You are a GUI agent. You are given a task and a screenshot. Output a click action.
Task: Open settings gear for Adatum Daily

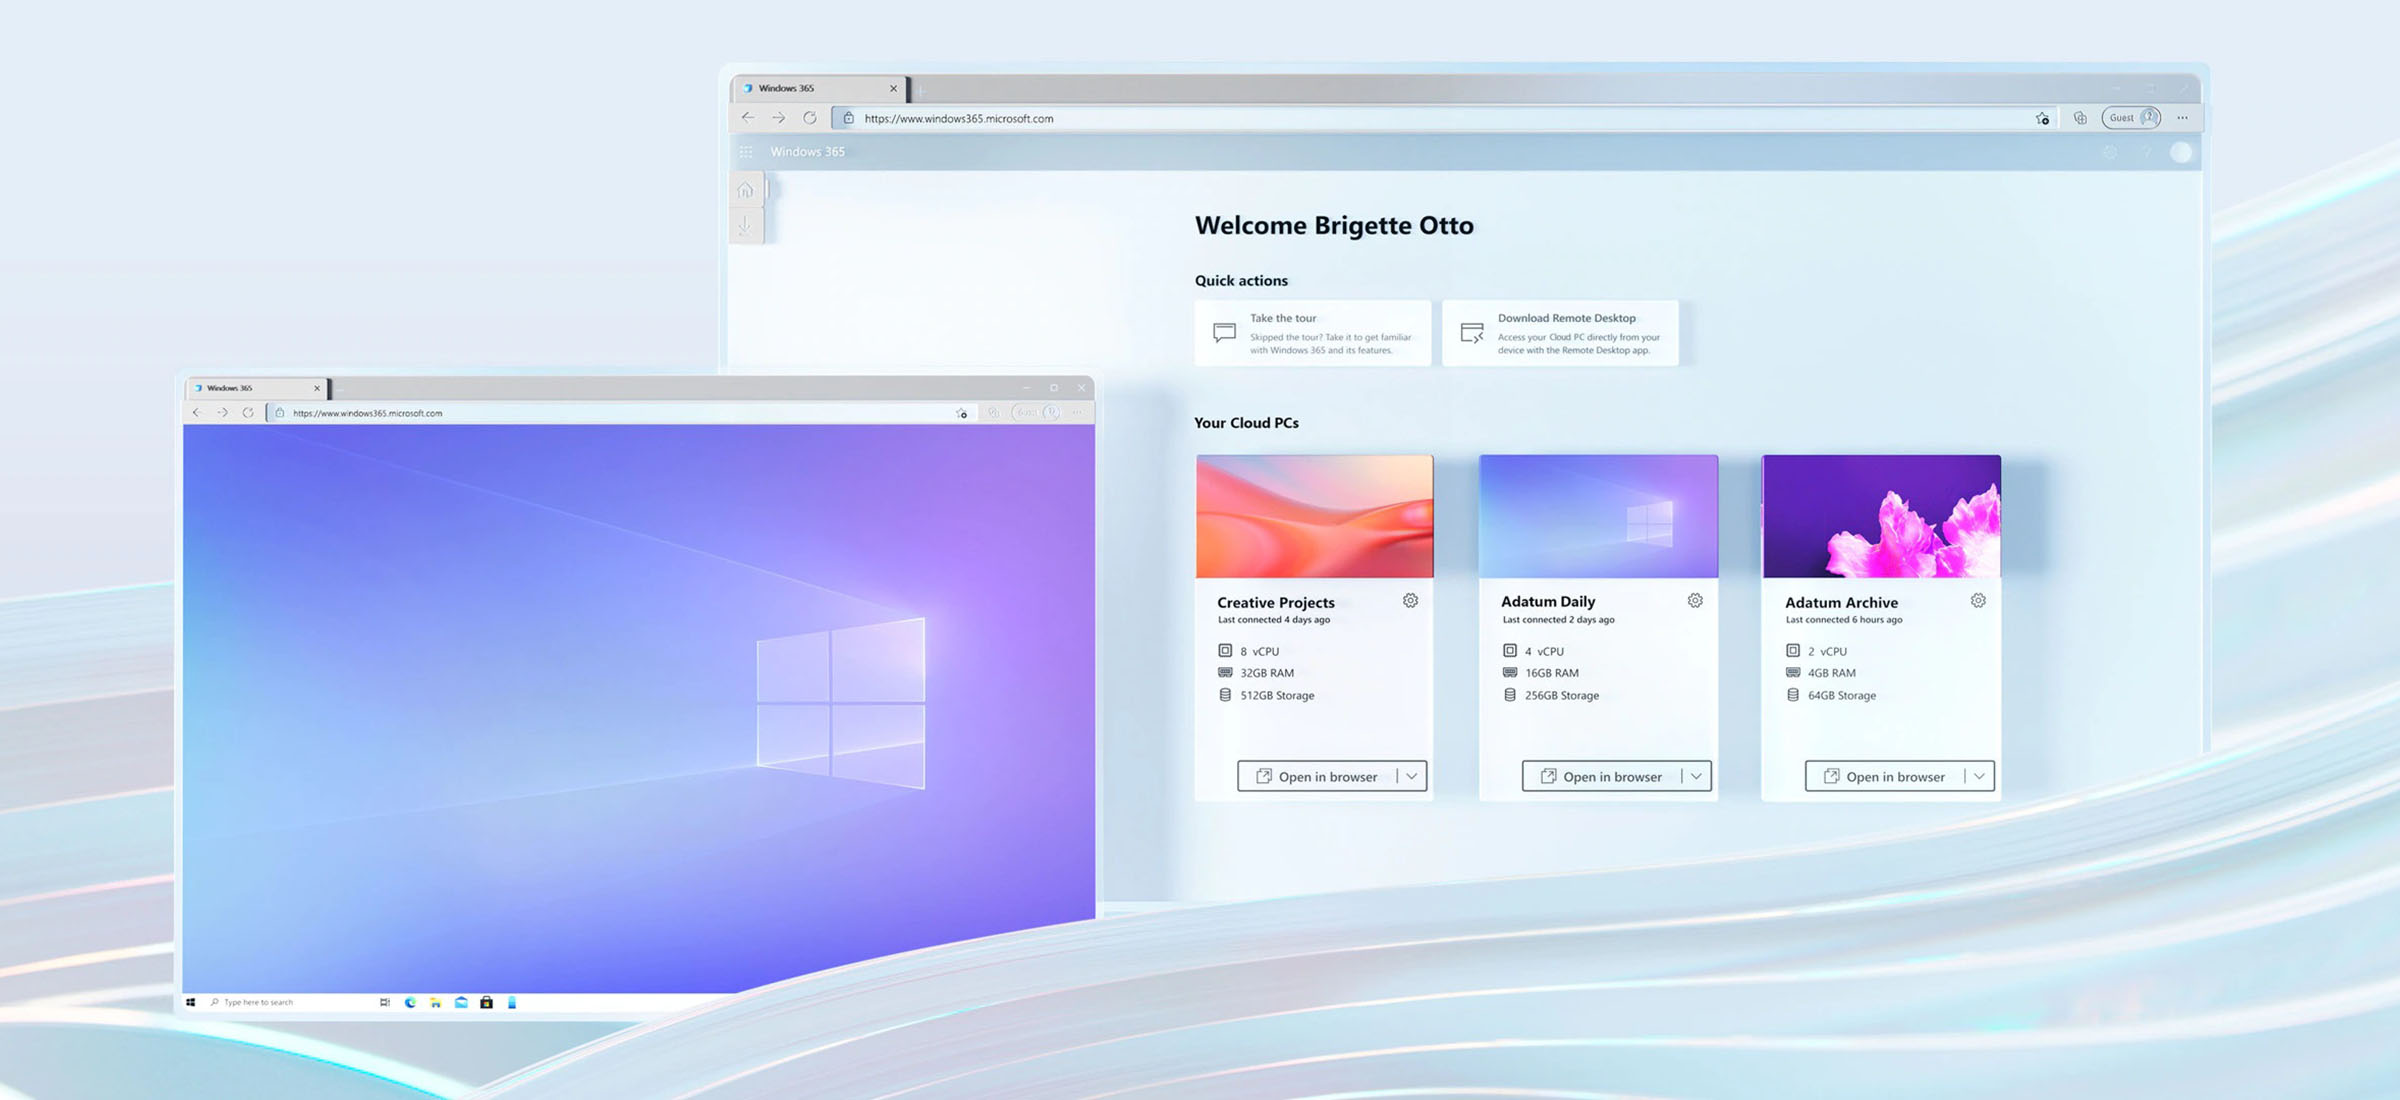click(x=1695, y=601)
